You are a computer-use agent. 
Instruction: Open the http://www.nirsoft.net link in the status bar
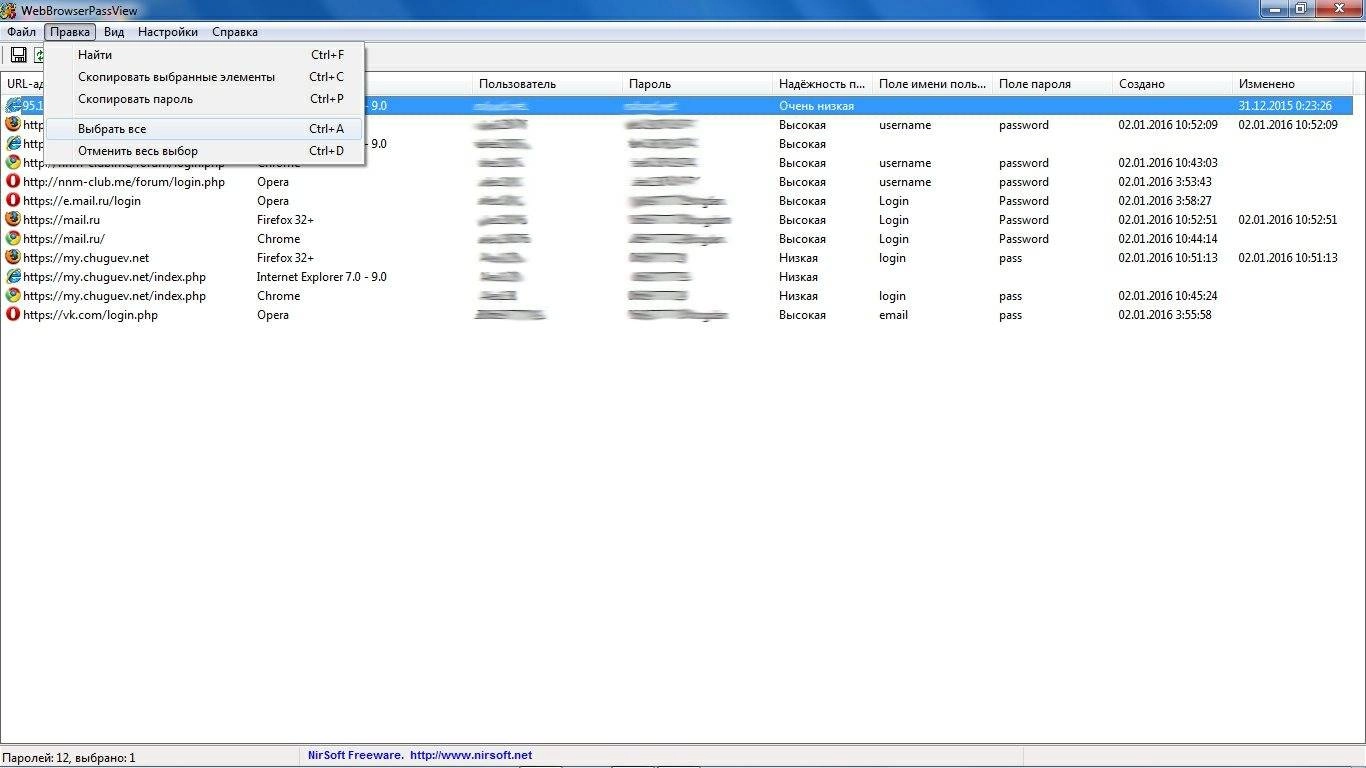pos(471,756)
